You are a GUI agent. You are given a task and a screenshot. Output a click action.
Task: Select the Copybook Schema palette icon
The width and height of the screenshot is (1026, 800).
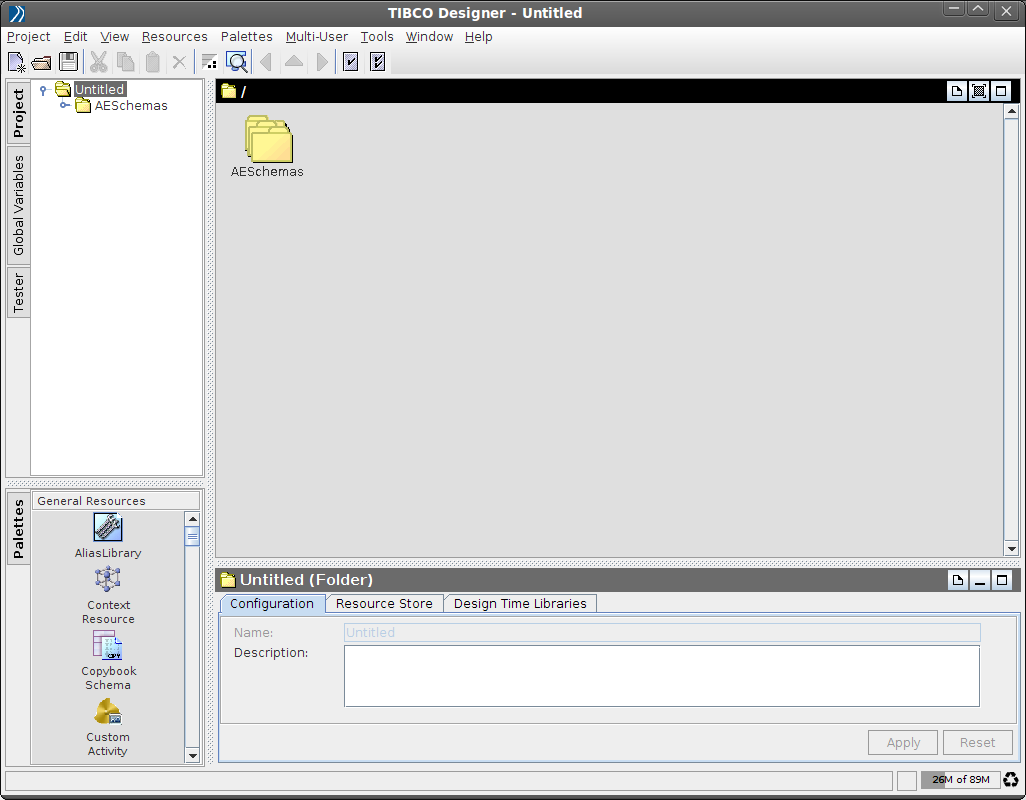[x=108, y=645]
